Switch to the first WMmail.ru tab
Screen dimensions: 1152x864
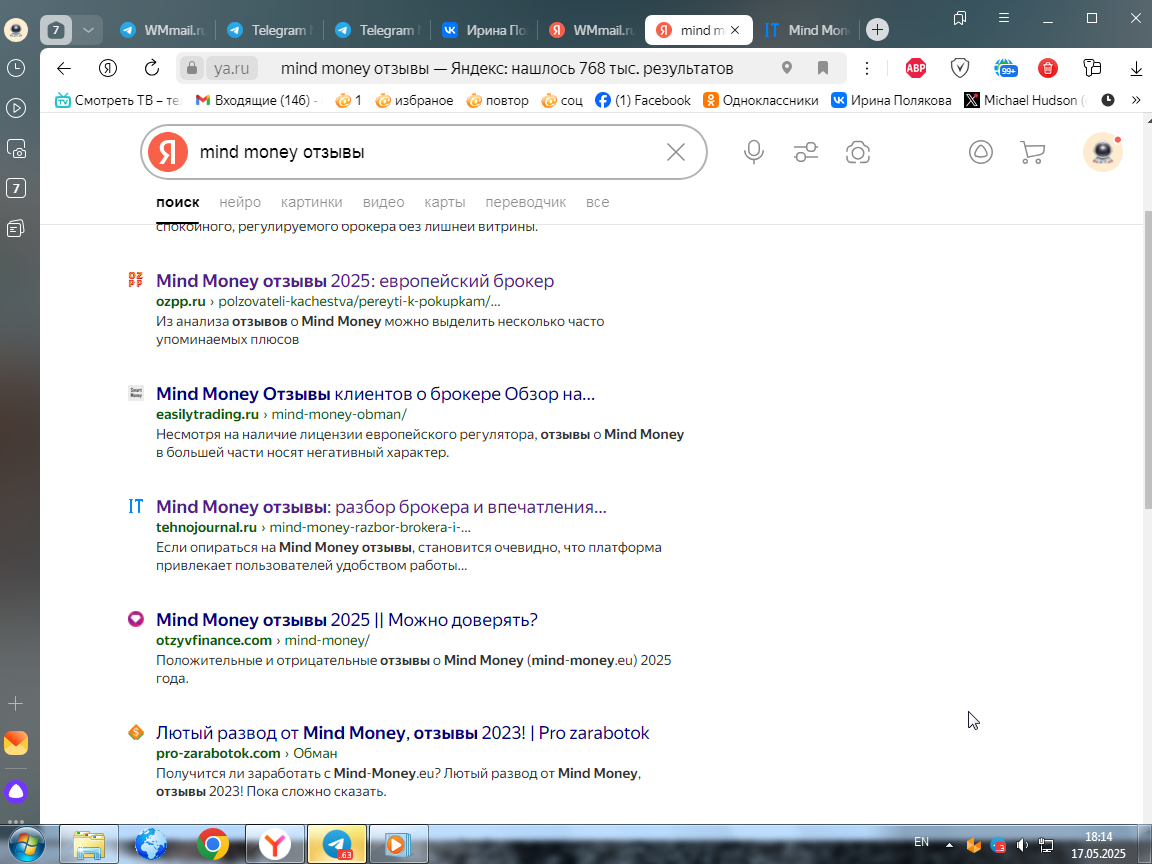point(162,30)
